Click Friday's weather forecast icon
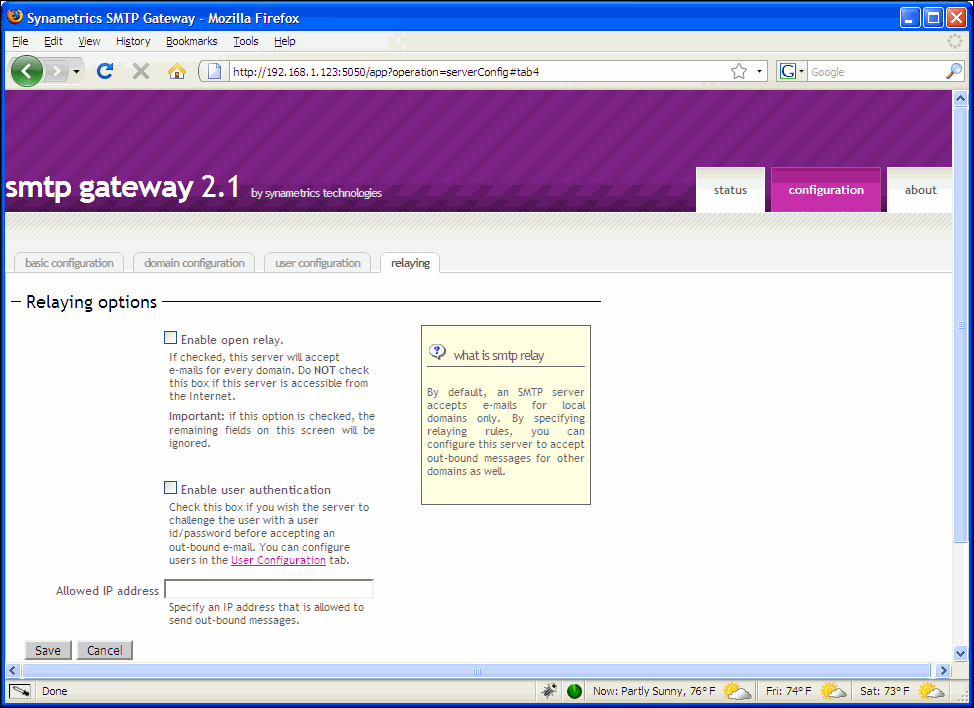The width and height of the screenshot is (974, 708). (x=833, y=691)
